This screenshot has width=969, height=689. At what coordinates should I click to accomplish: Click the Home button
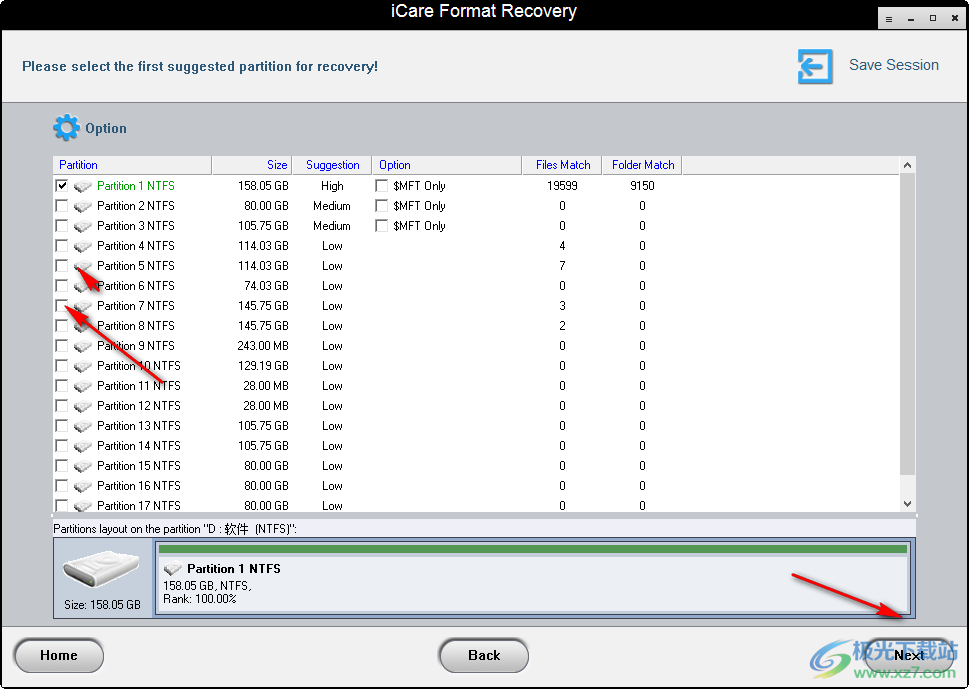59,655
